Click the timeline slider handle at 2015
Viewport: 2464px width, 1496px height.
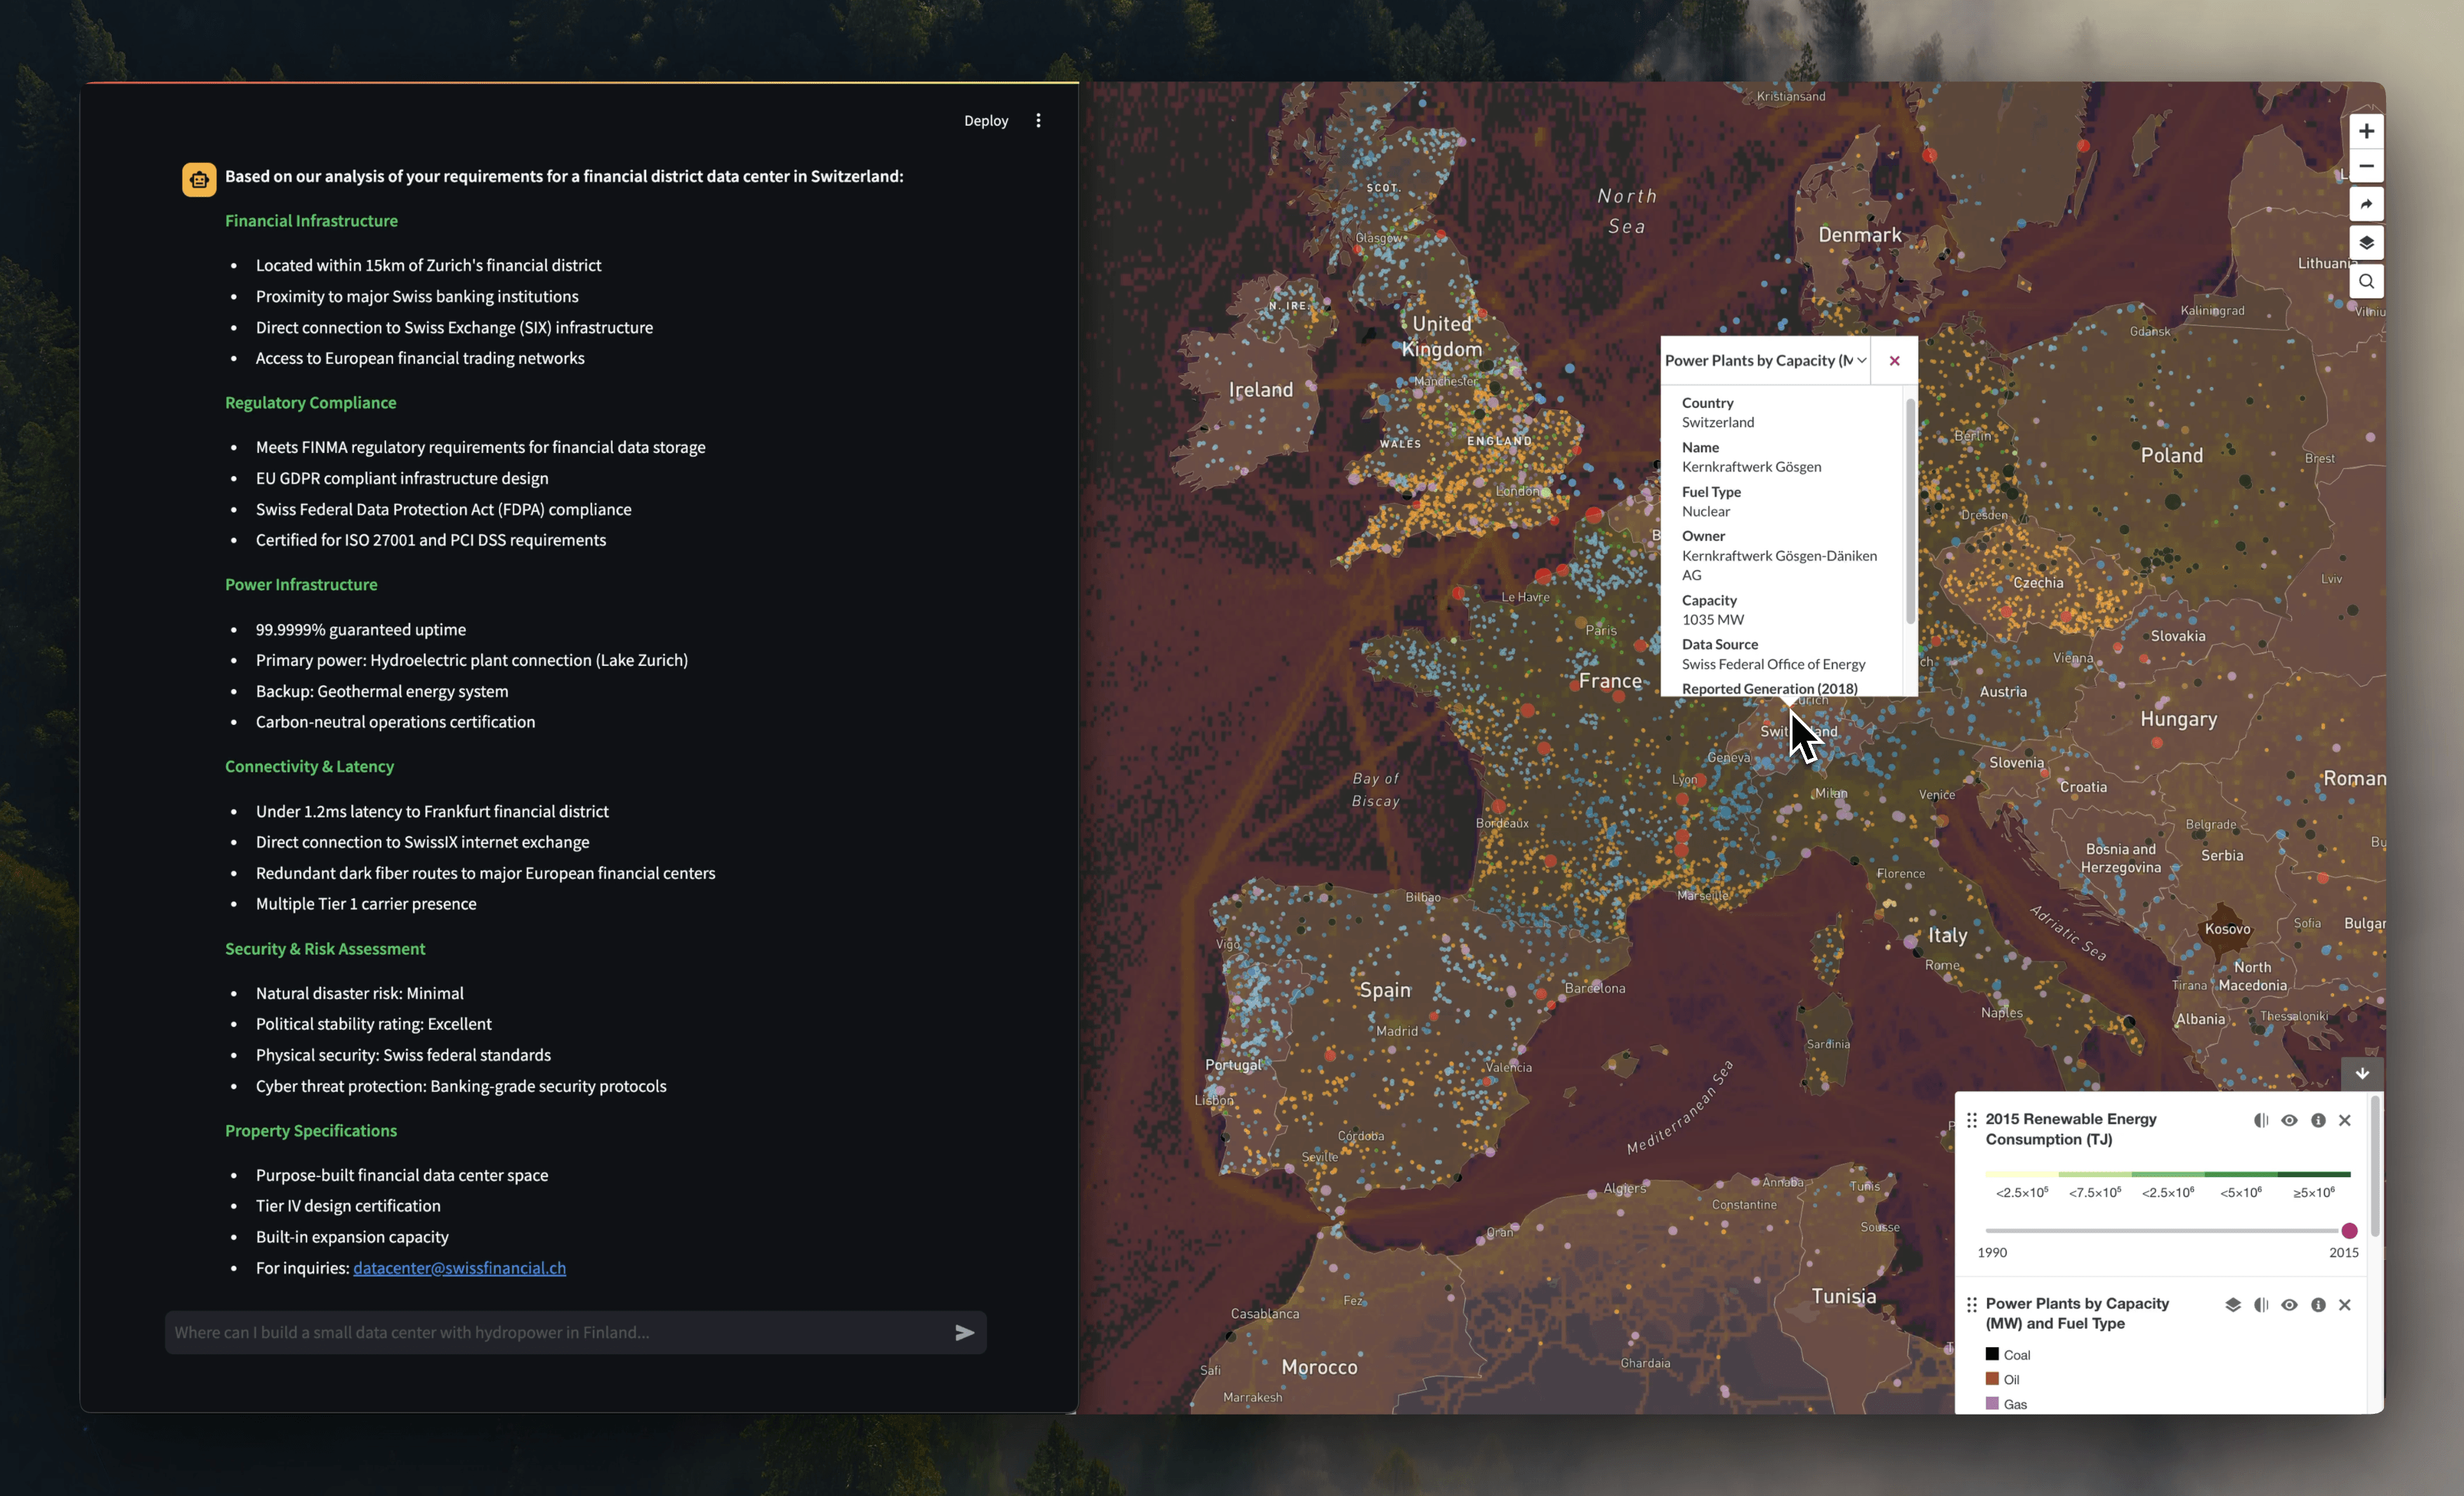pos(2350,1231)
